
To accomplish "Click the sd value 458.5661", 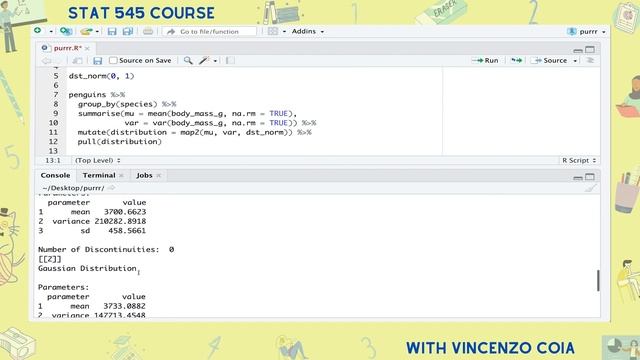I will [127, 231].
